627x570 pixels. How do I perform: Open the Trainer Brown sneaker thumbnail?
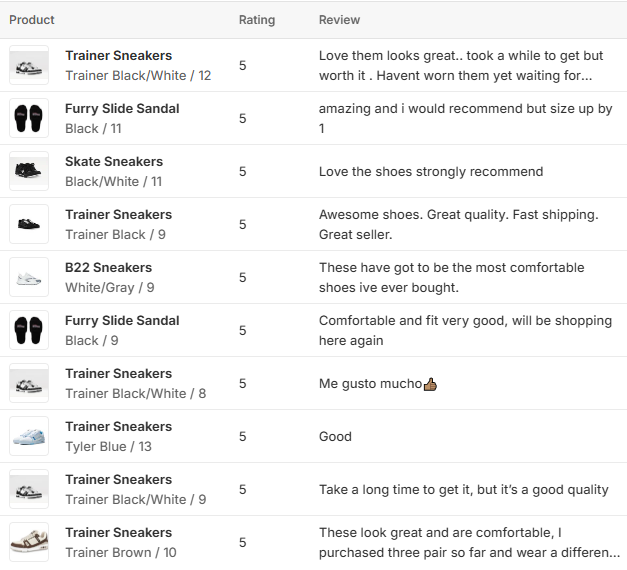[29, 542]
